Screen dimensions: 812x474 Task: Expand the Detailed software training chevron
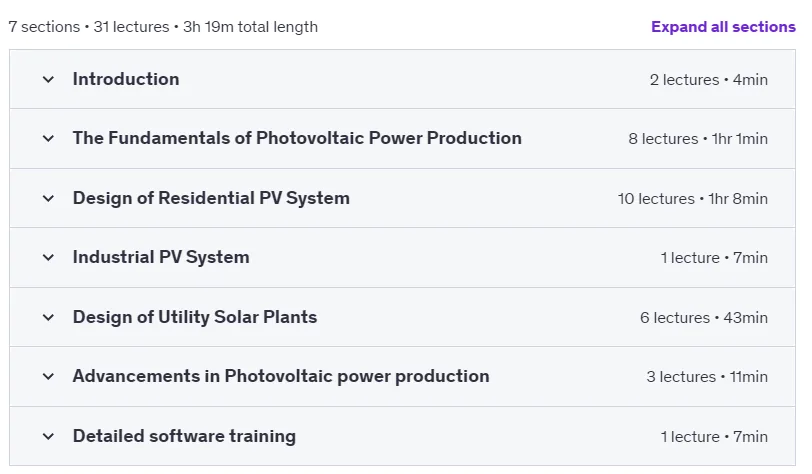[x=48, y=437]
